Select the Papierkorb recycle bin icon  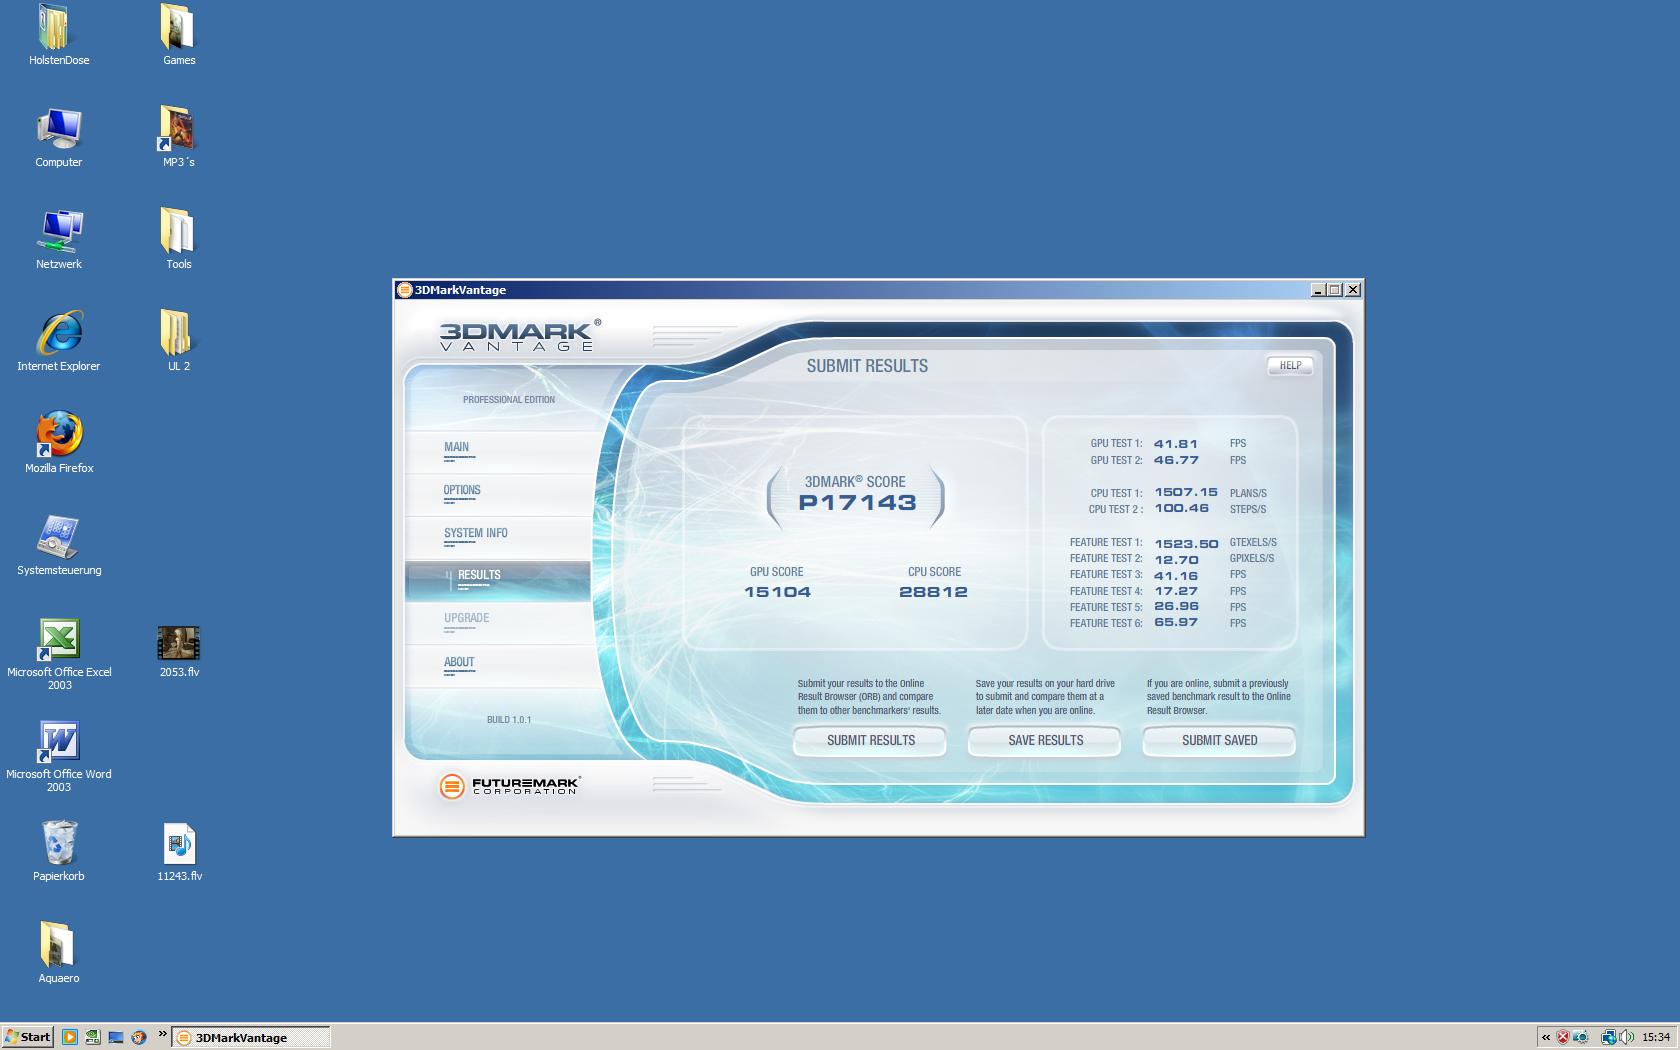click(x=59, y=852)
